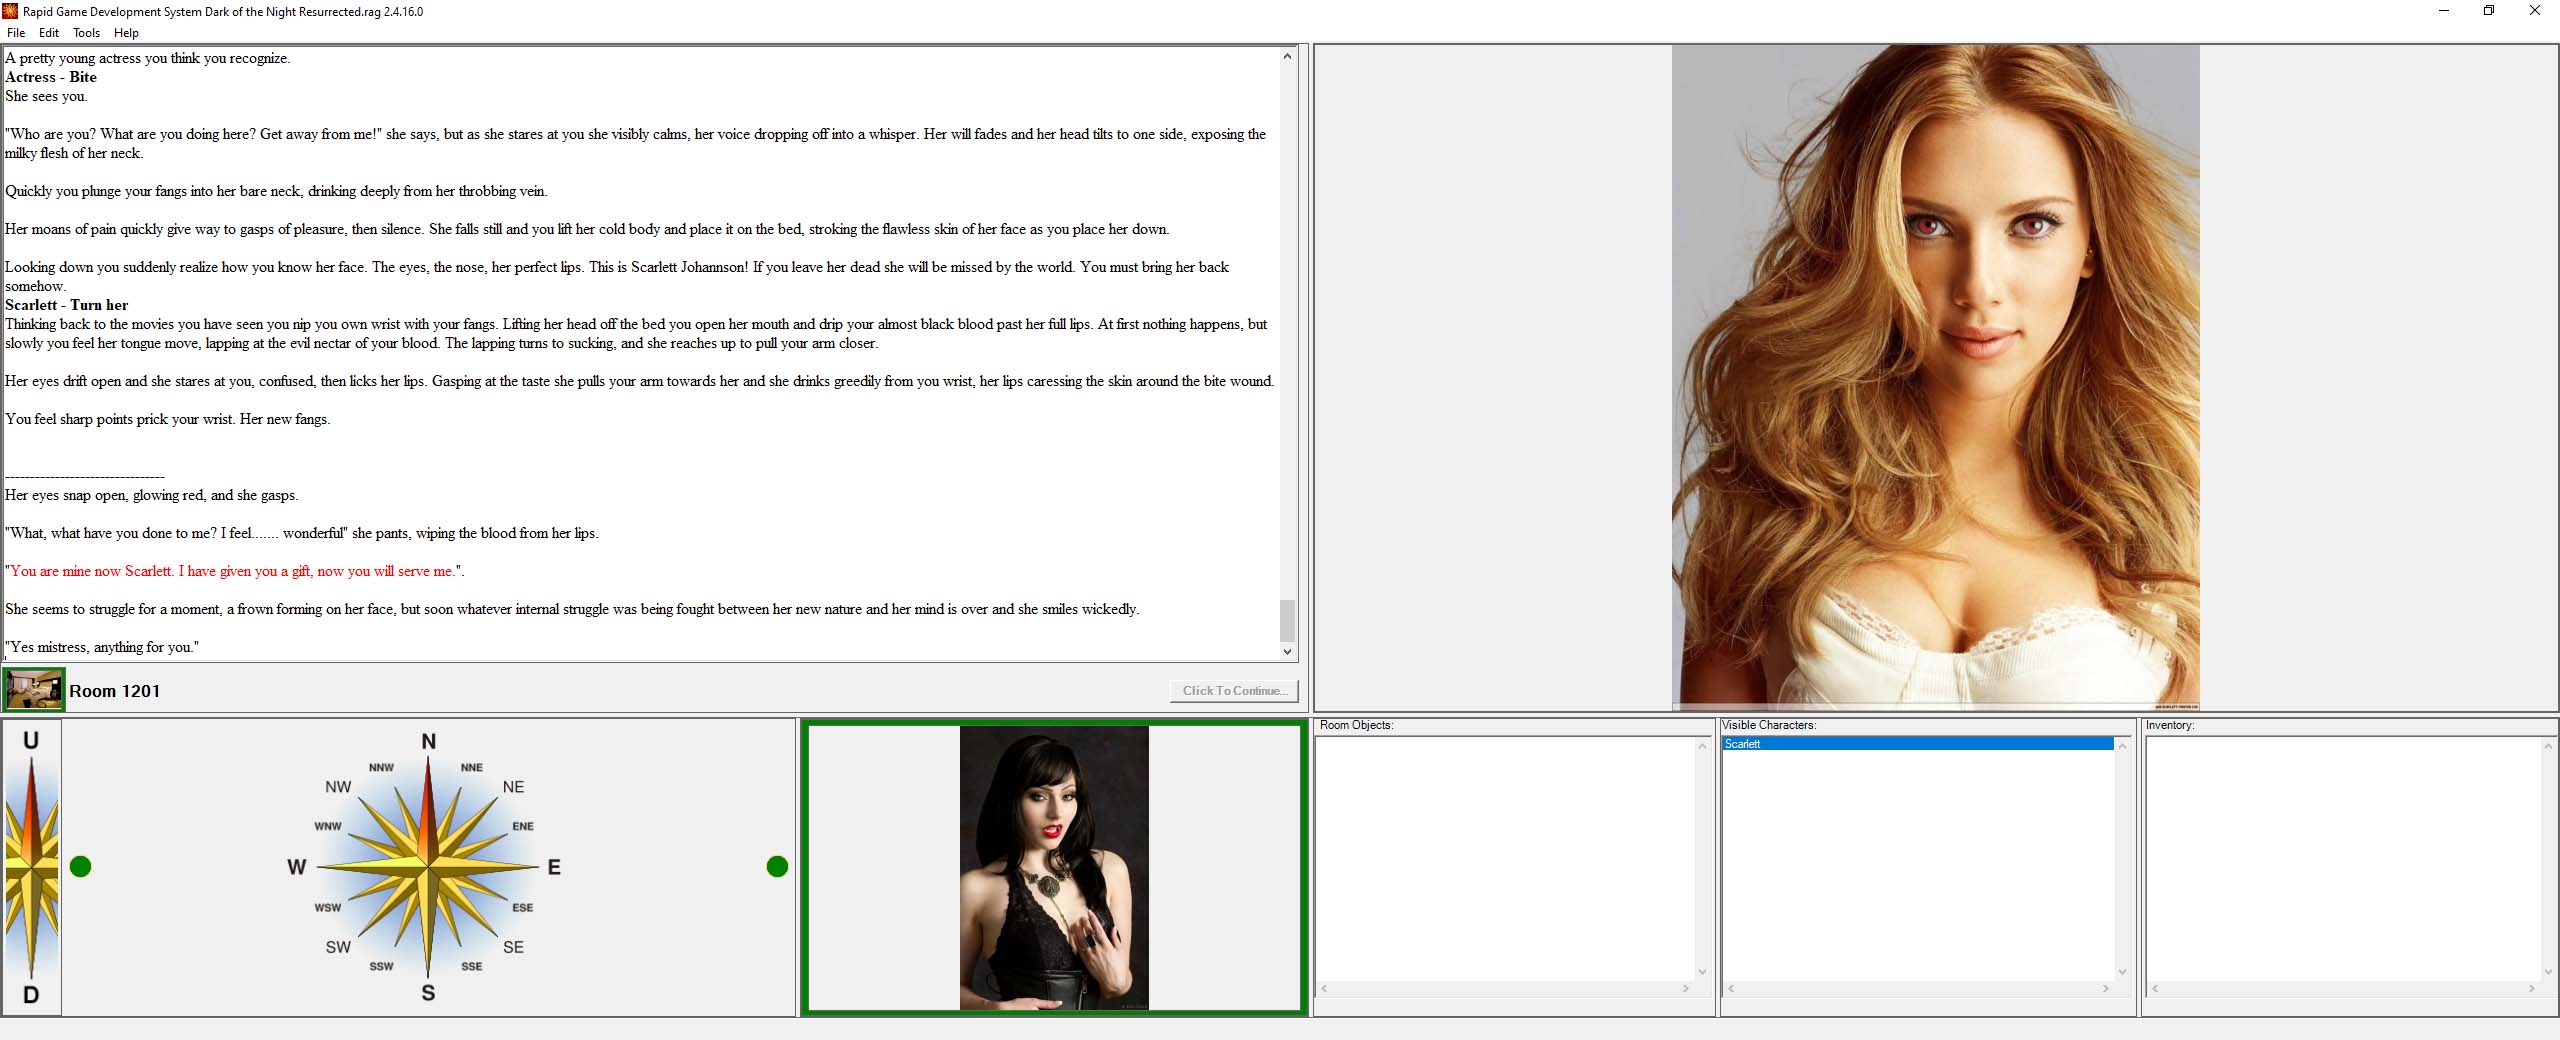This screenshot has width=2560, height=1040.
Task: Open the File menu
Action: [x=16, y=33]
